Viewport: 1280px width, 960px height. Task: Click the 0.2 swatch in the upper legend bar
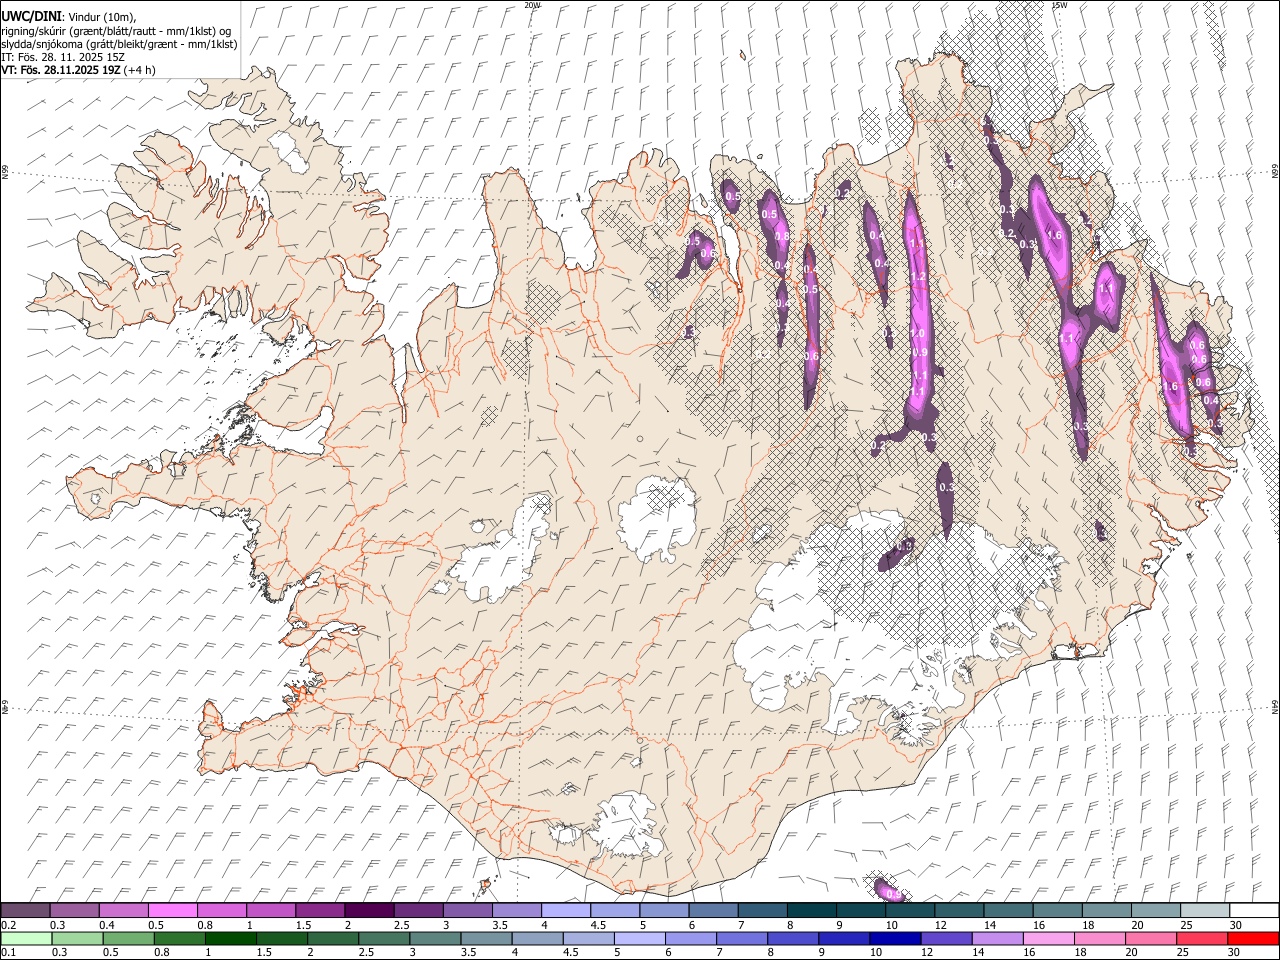26,911
